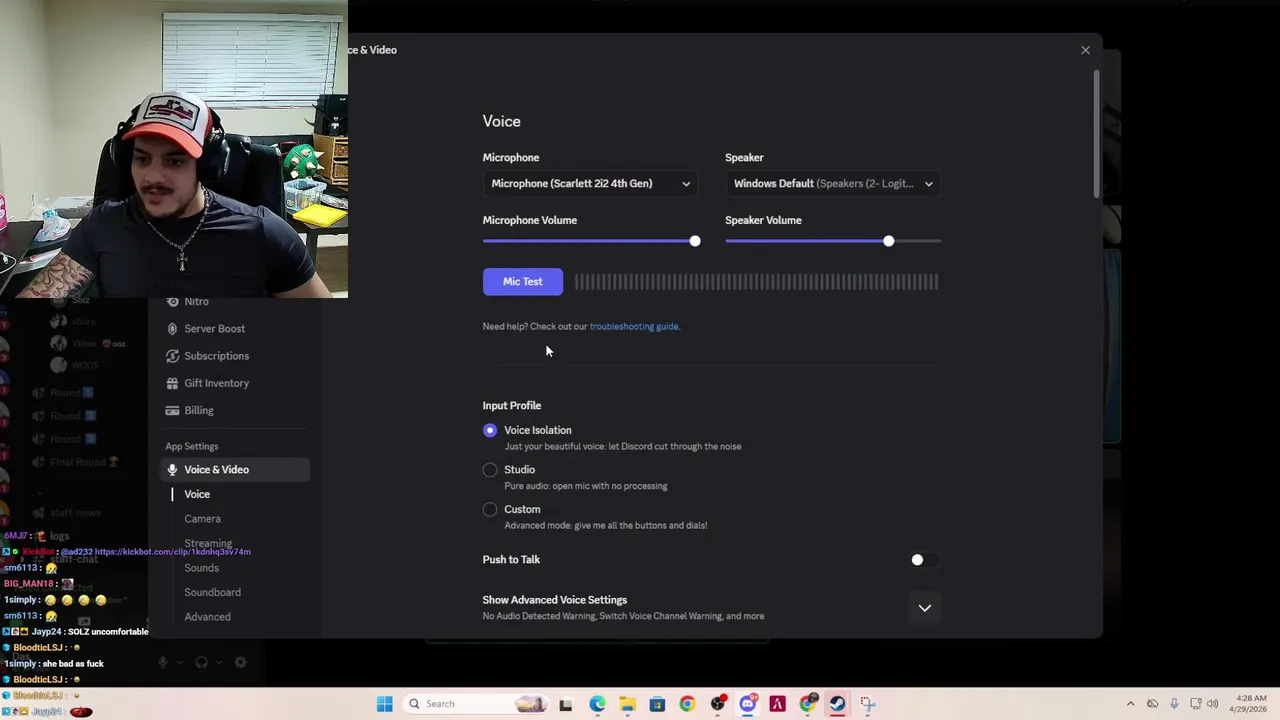Image resolution: width=1280 pixels, height=720 pixels.
Task: Start the Mic Test
Action: [523, 282]
